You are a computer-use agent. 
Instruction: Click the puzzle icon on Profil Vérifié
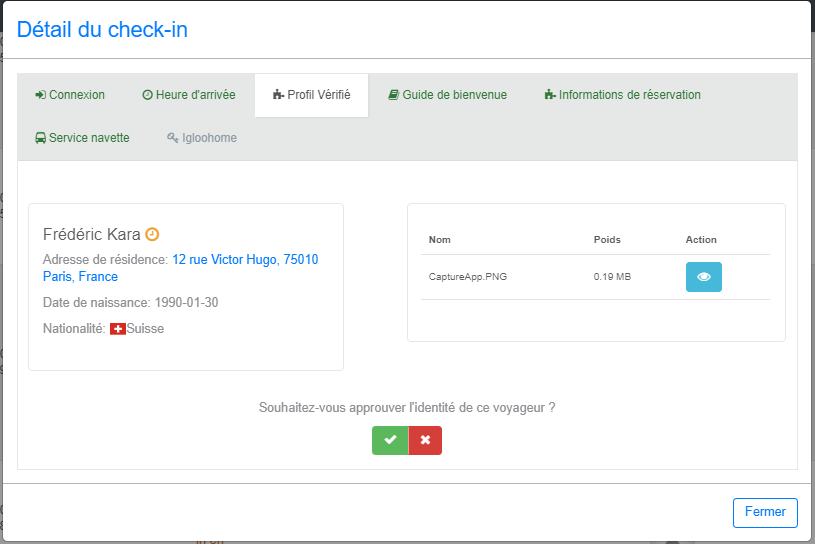click(x=278, y=95)
